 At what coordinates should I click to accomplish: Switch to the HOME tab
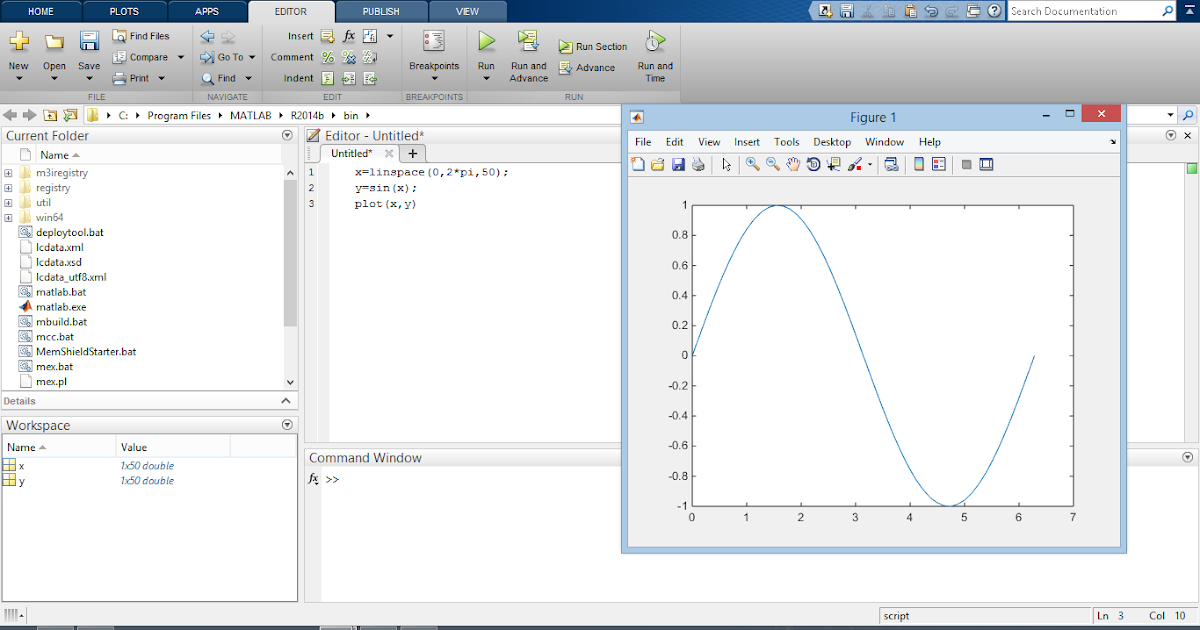click(x=41, y=11)
